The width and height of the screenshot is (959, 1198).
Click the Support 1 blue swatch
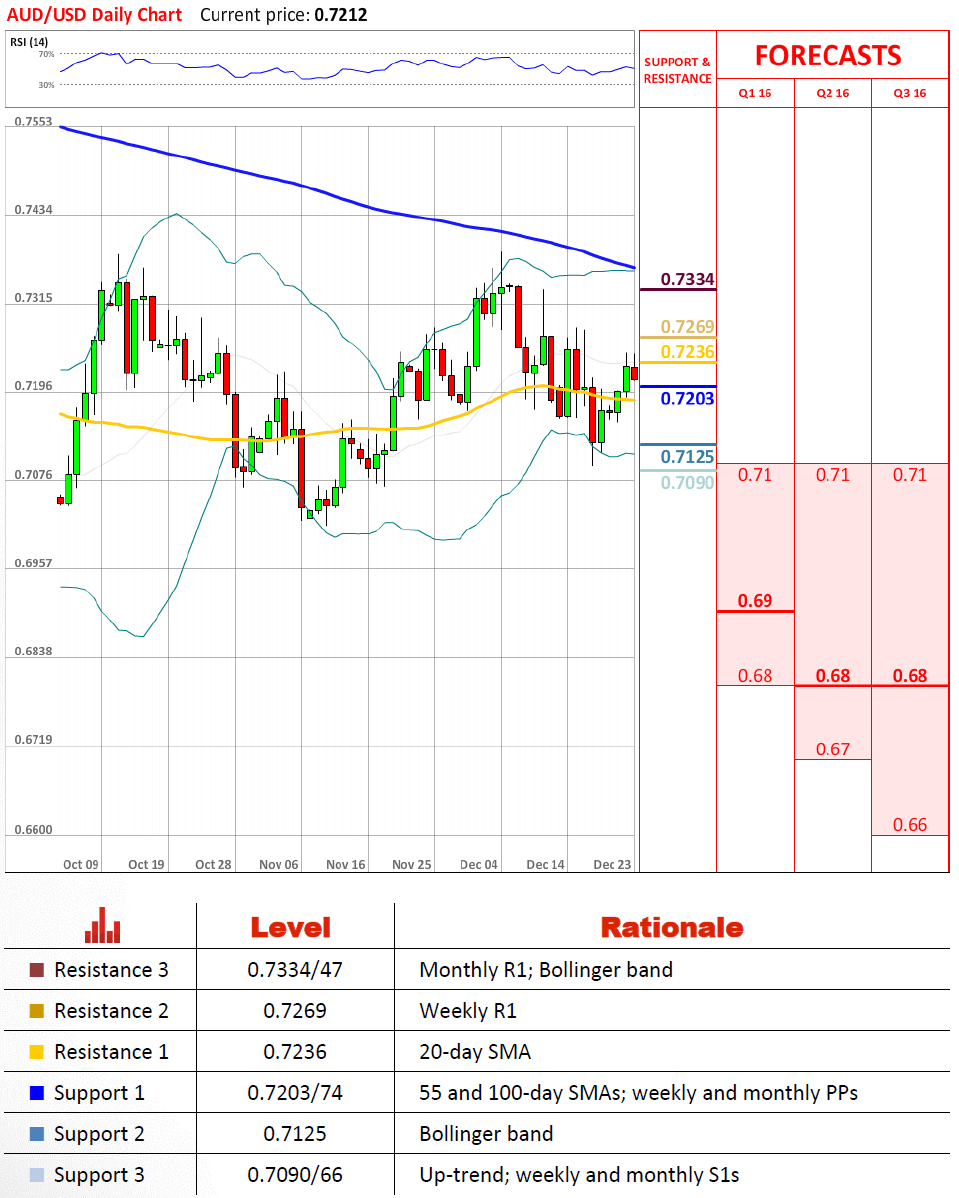coord(37,1093)
